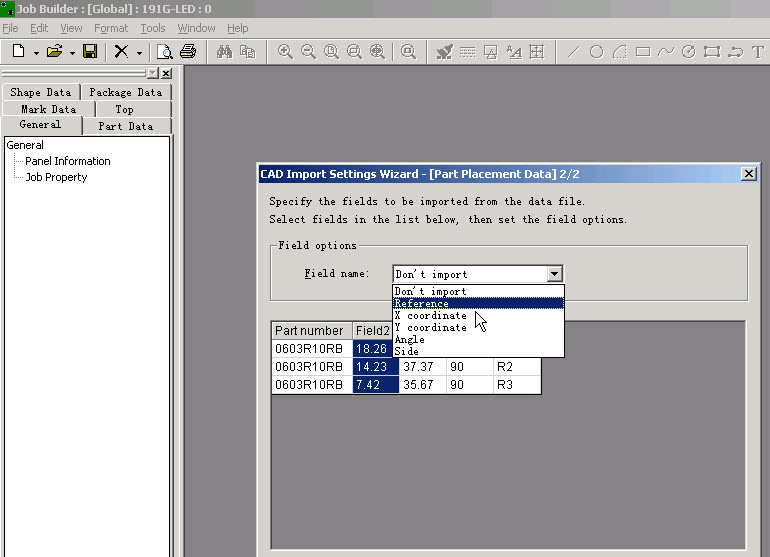Click the New file toolbar icon

tap(19, 51)
